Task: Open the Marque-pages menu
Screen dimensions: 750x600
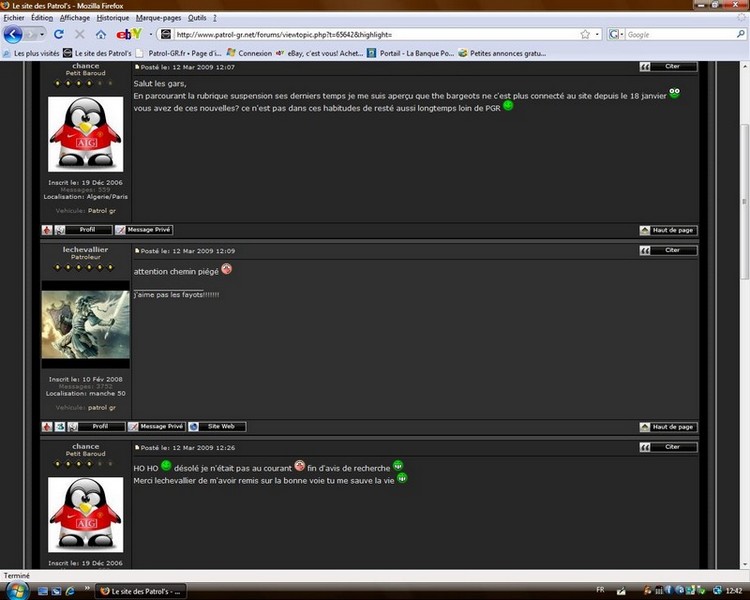Action: [158, 18]
